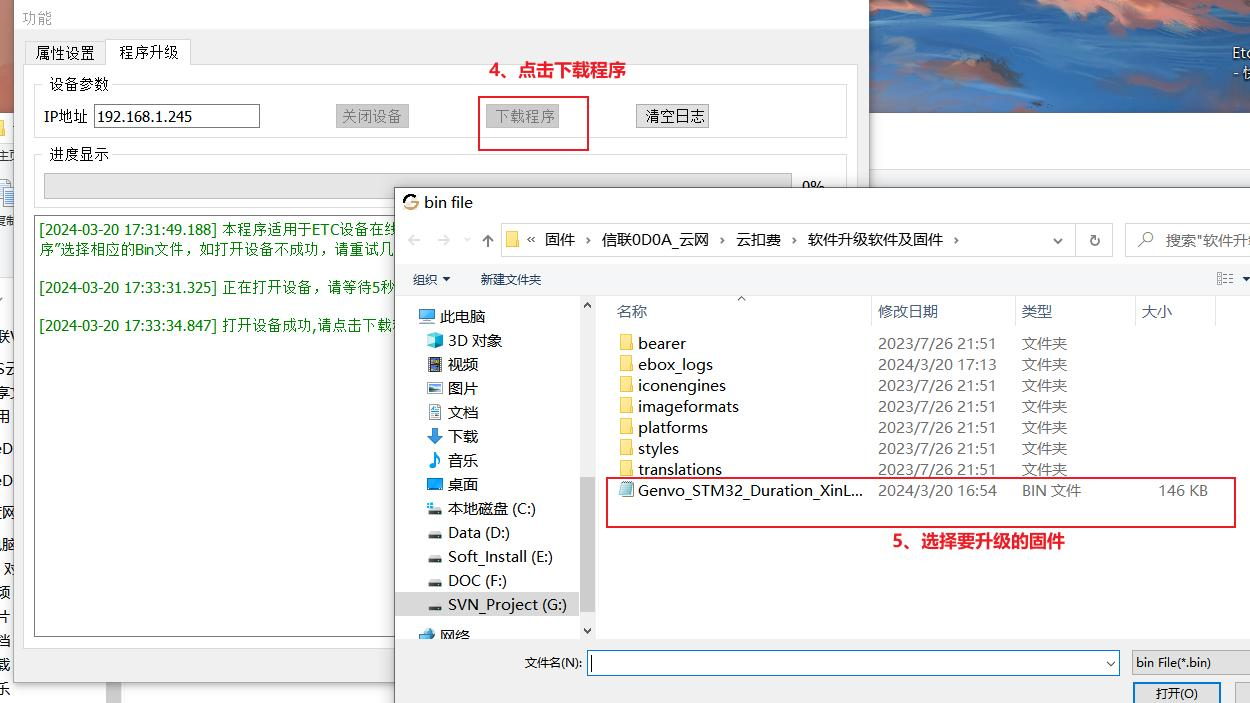The image size is (1250, 703).
Task: Sort by 修改日期 column header
Action: pyautogui.click(x=908, y=312)
